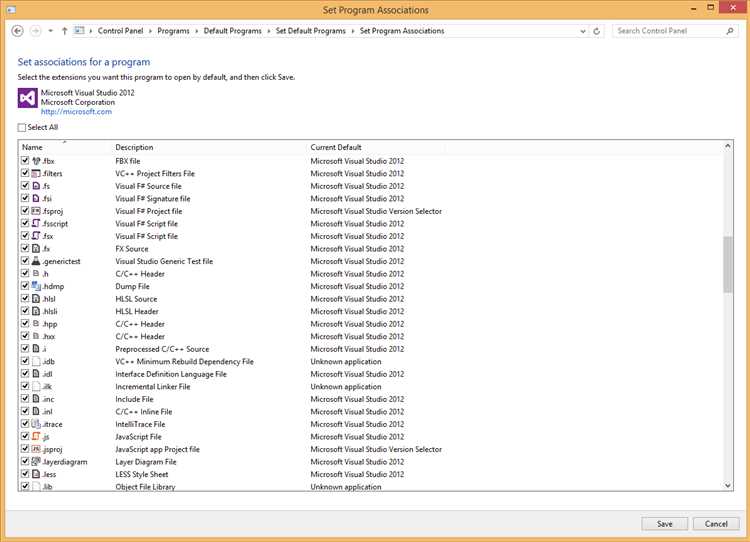The height and width of the screenshot is (542, 750).
Task: Uncheck the .hxx extension checkbox
Action: (x=25, y=336)
